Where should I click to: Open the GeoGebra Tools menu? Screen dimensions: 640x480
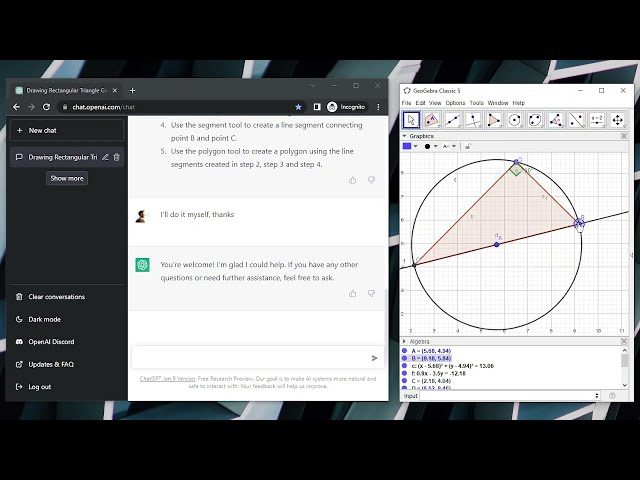click(476, 103)
